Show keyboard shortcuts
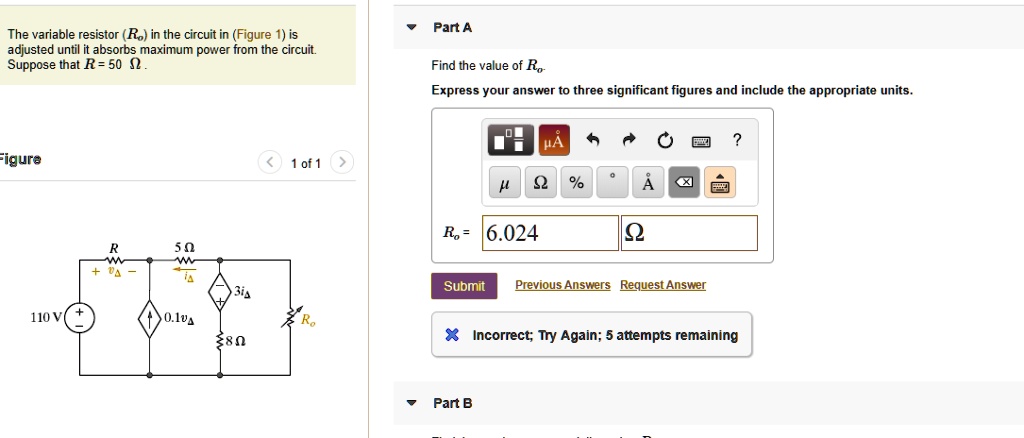Viewport: 1024px width, 438px height. [701, 142]
